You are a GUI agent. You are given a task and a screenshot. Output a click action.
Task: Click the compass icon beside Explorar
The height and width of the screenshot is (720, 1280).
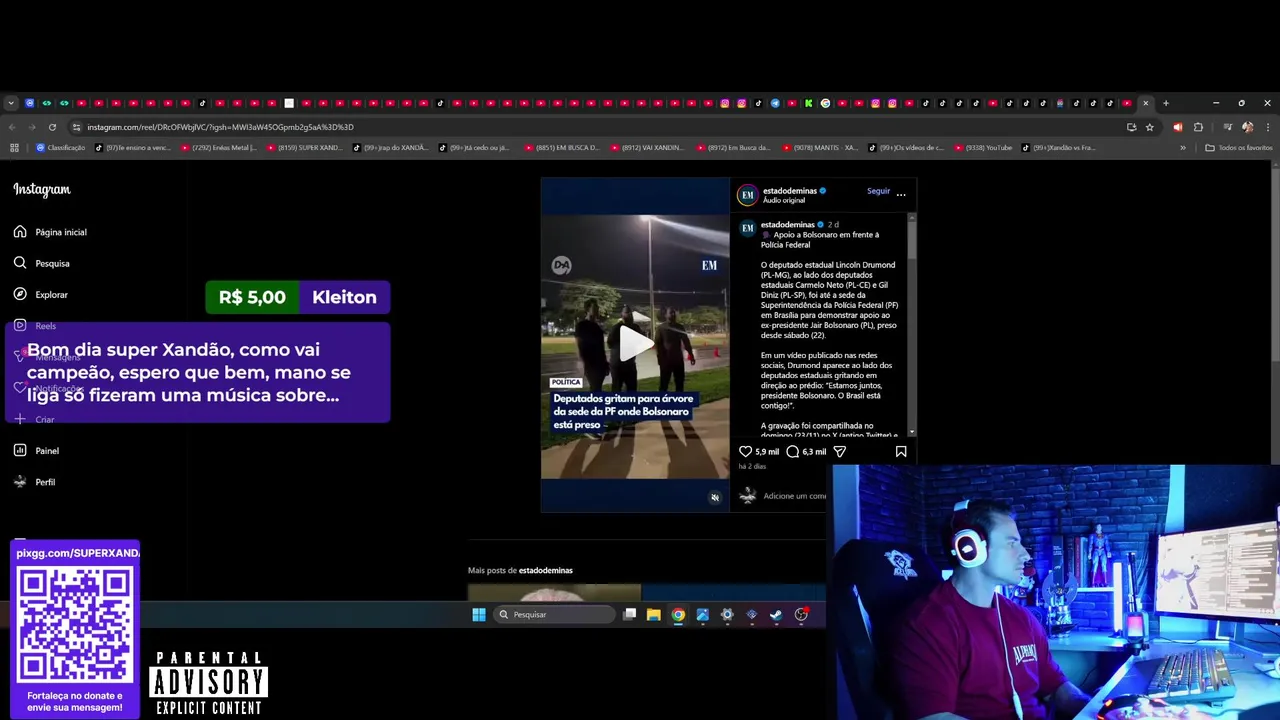tap(20, 294)
